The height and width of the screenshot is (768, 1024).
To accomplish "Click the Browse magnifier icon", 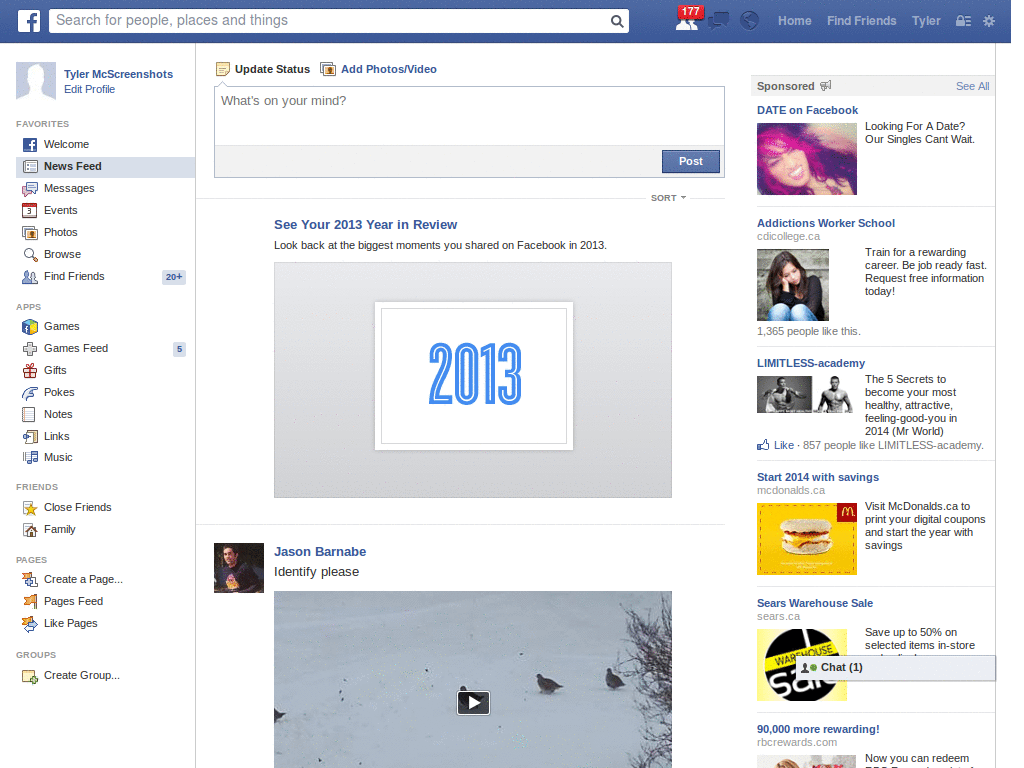I will click(x=29, y=255).
